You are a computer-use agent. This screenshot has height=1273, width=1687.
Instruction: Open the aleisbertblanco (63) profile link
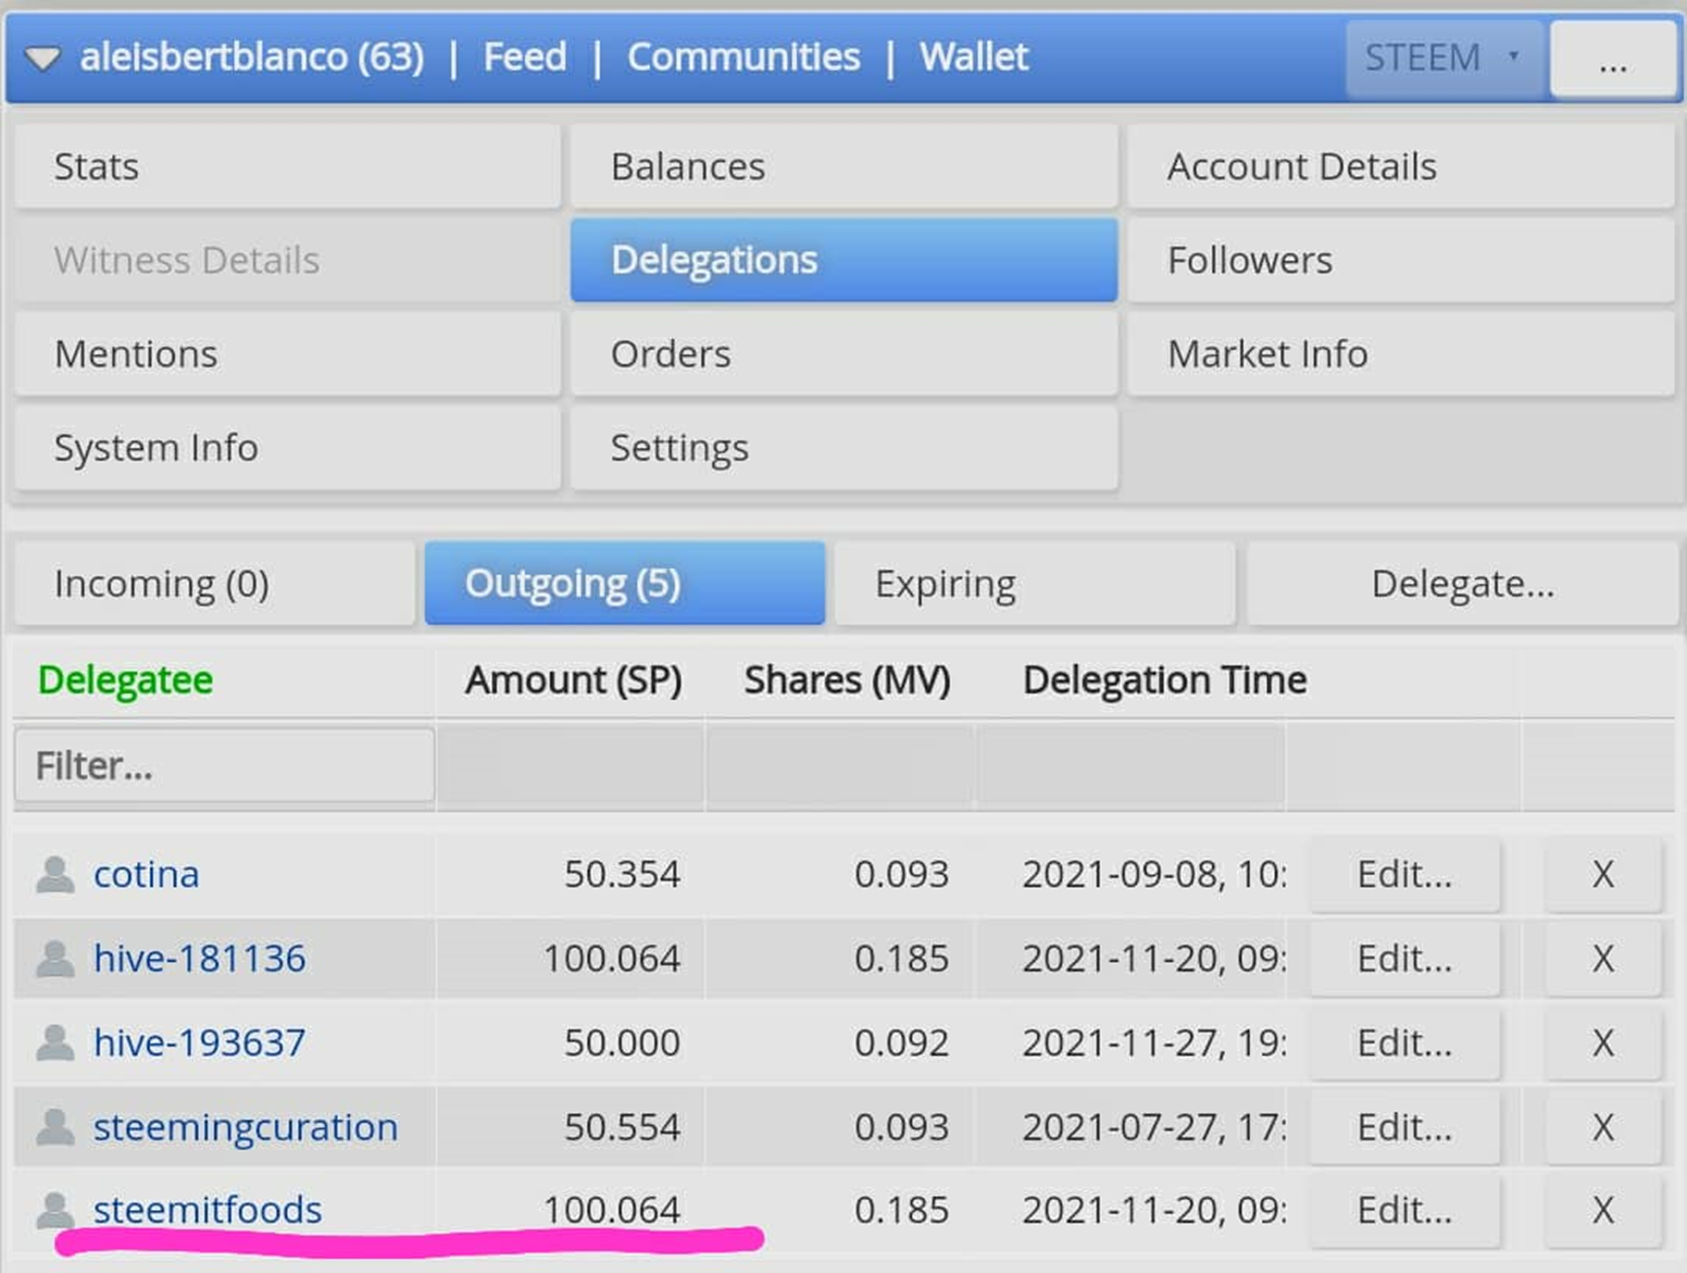[252, 57]
